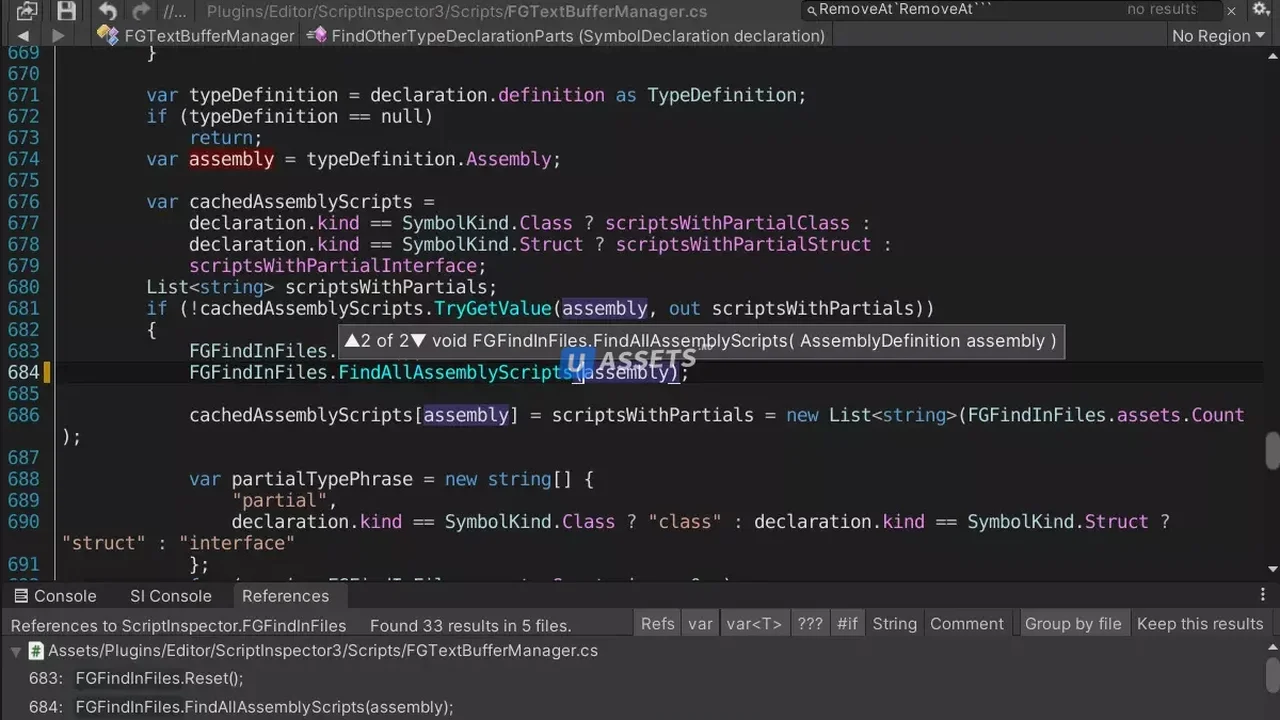Viewport: 1280px width, 720px height.
Task: Click line number 674 in the gutter
Action: point(23,159)
